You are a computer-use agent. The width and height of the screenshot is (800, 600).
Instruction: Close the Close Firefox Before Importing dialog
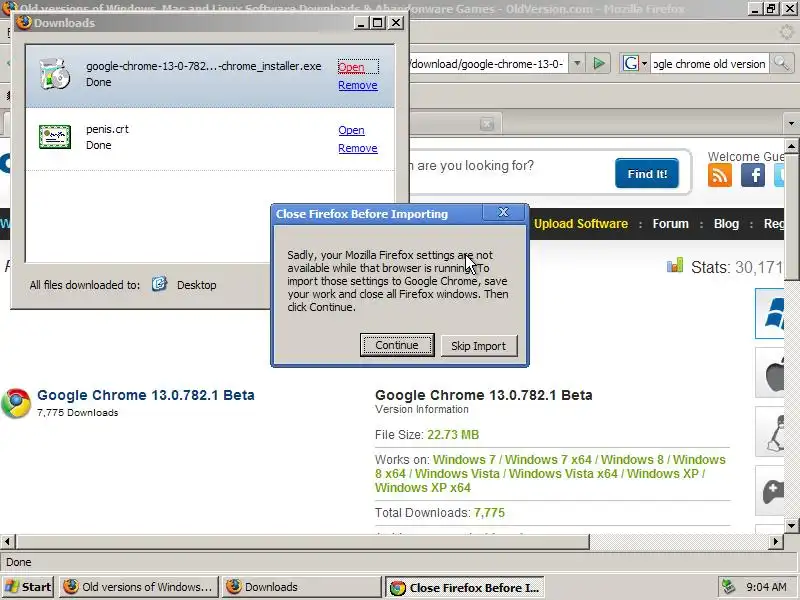pos(503,213)
